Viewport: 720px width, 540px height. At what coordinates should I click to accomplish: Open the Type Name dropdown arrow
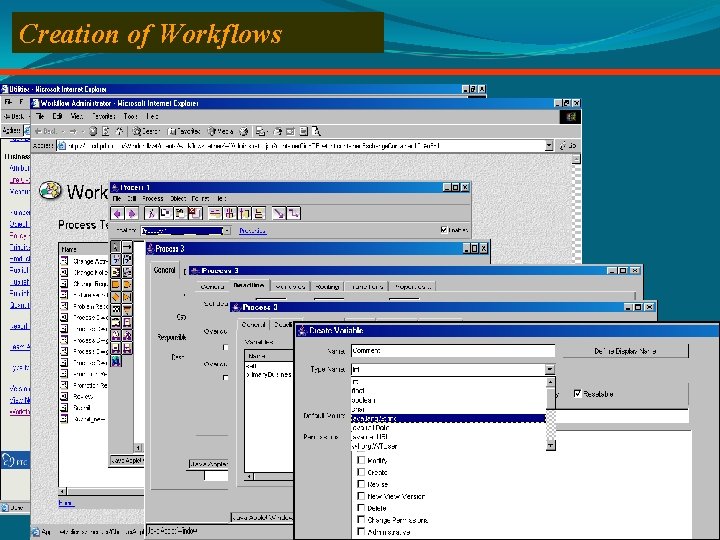pyautogui.click(x=550, y=369)
